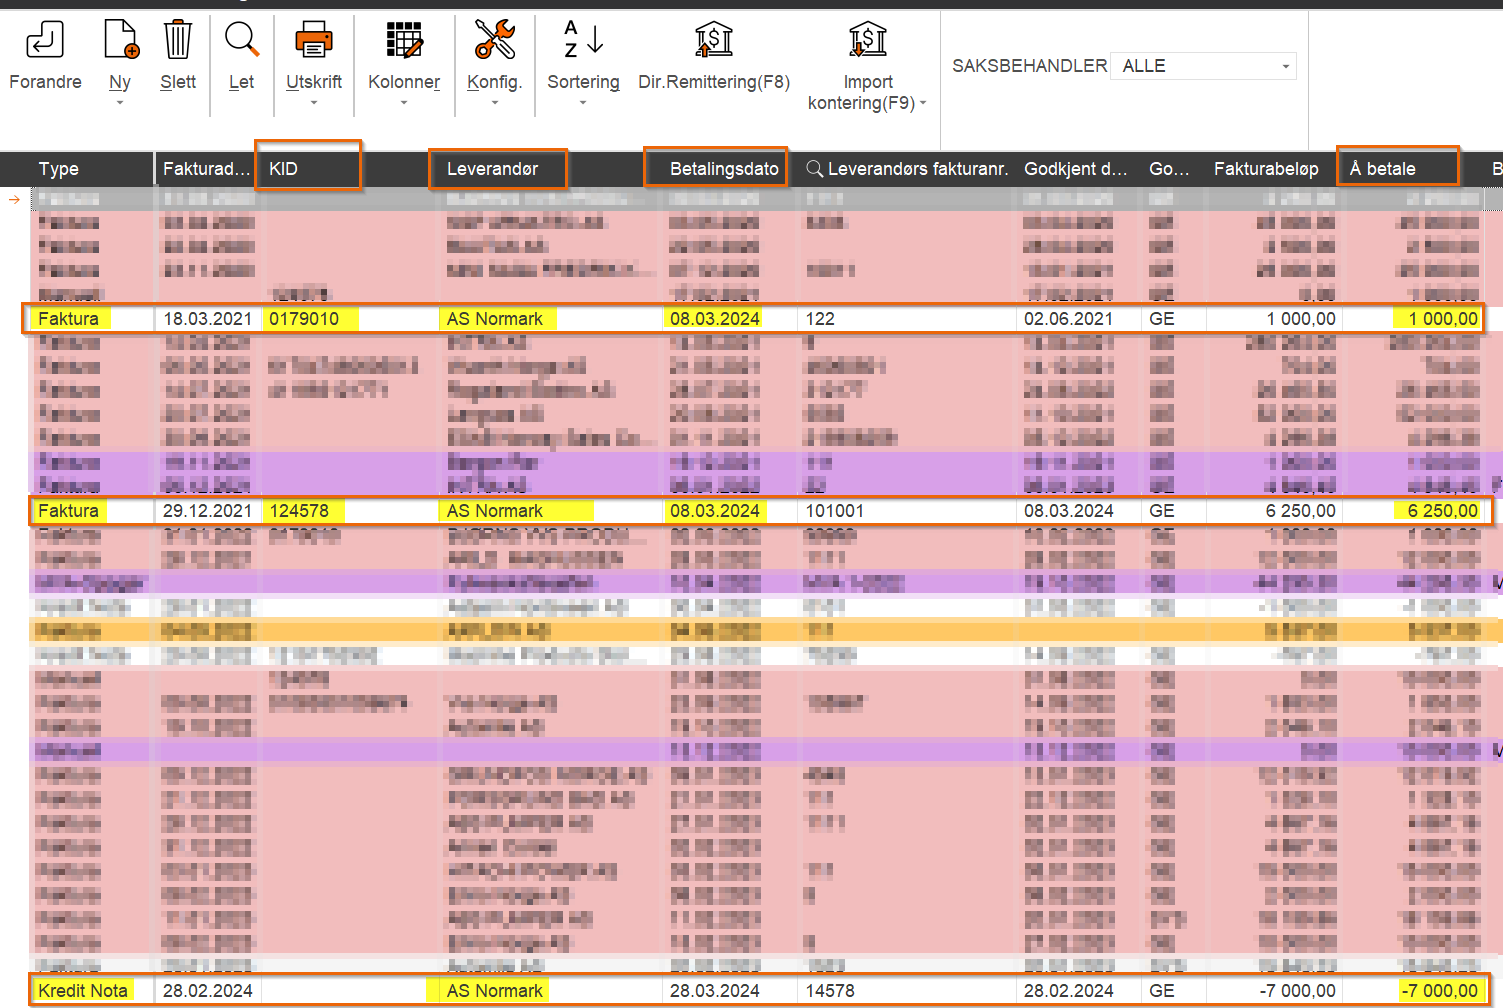Sort by the Fakturad... column header
Viewport: 1503px width, 1008px height.
point(206,169)
